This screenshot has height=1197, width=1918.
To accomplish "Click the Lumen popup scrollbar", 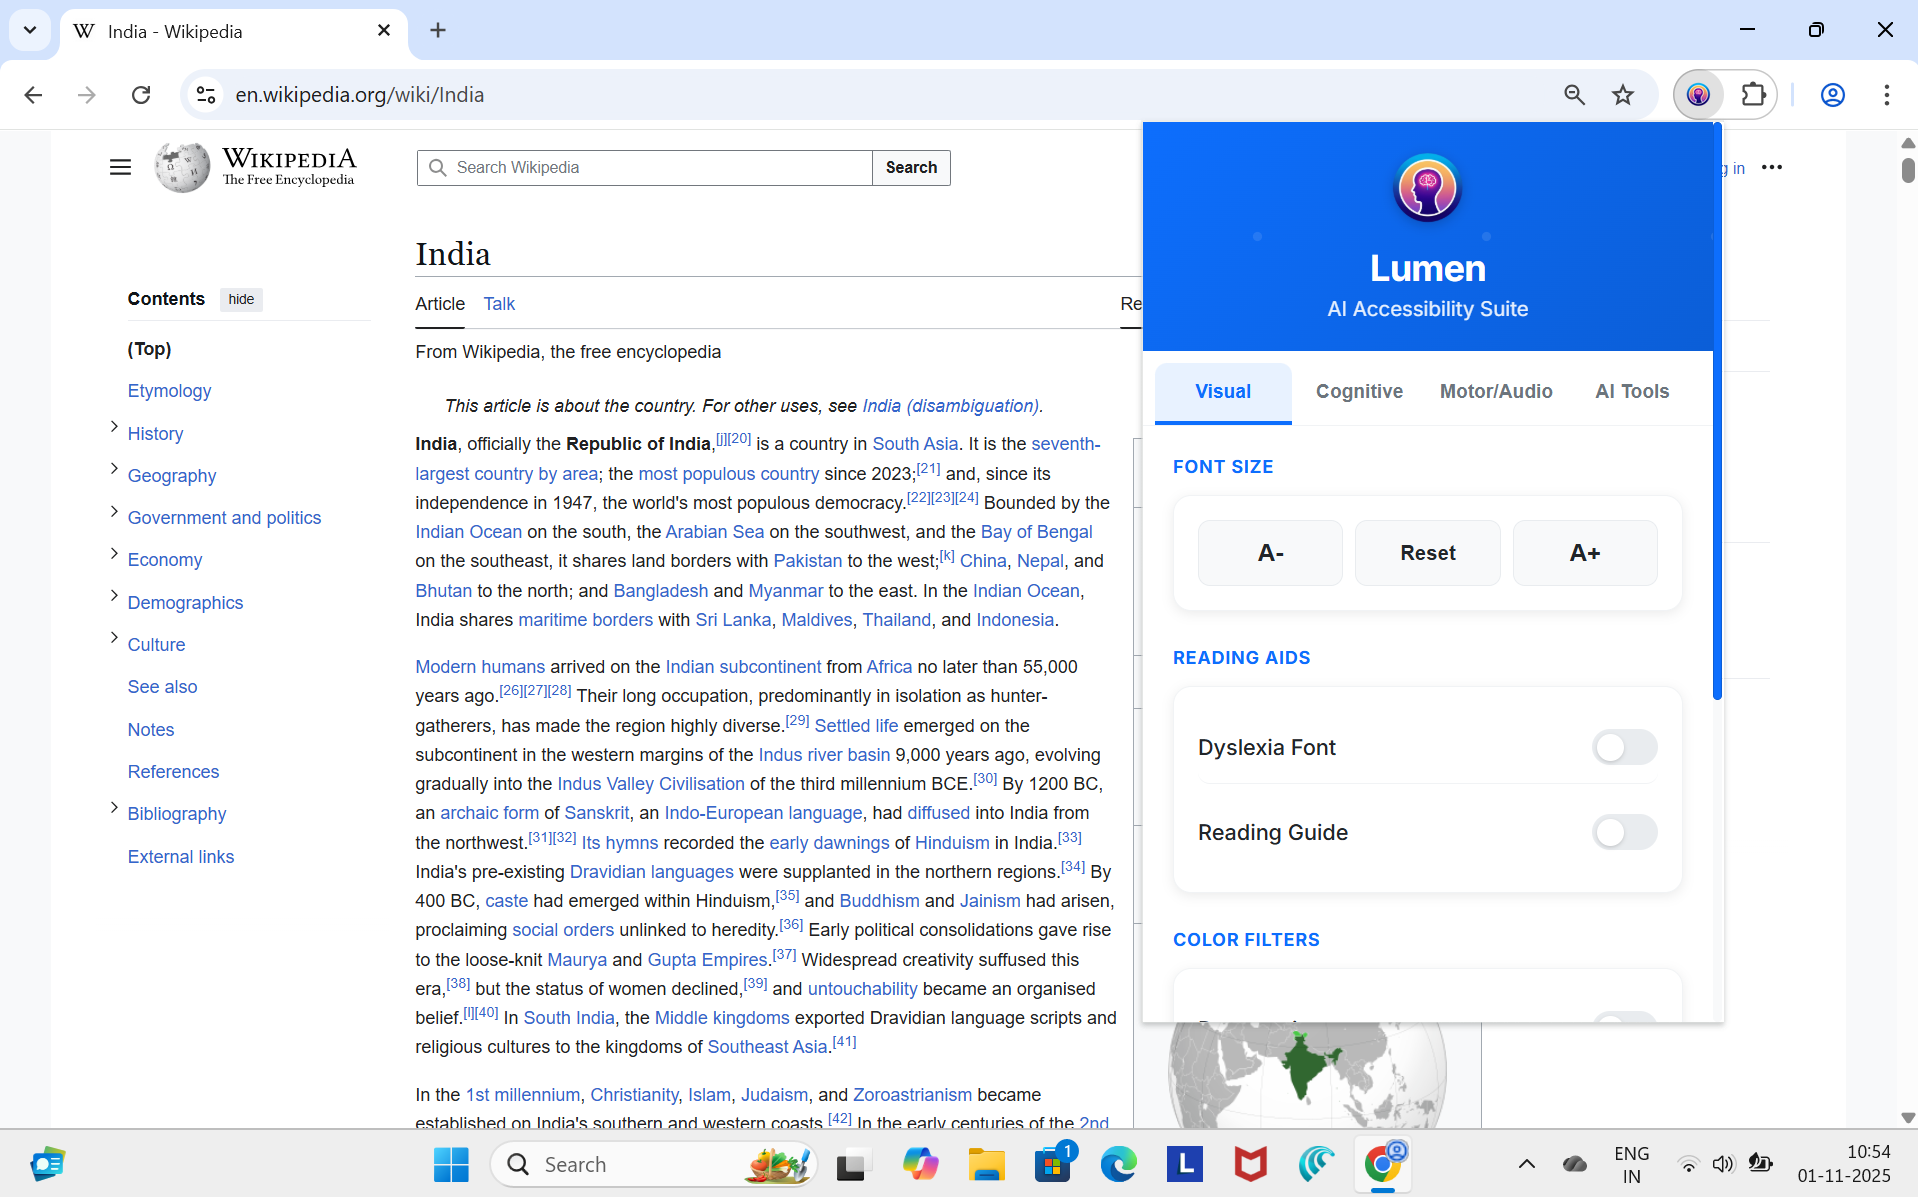I will coord(1717,410).
